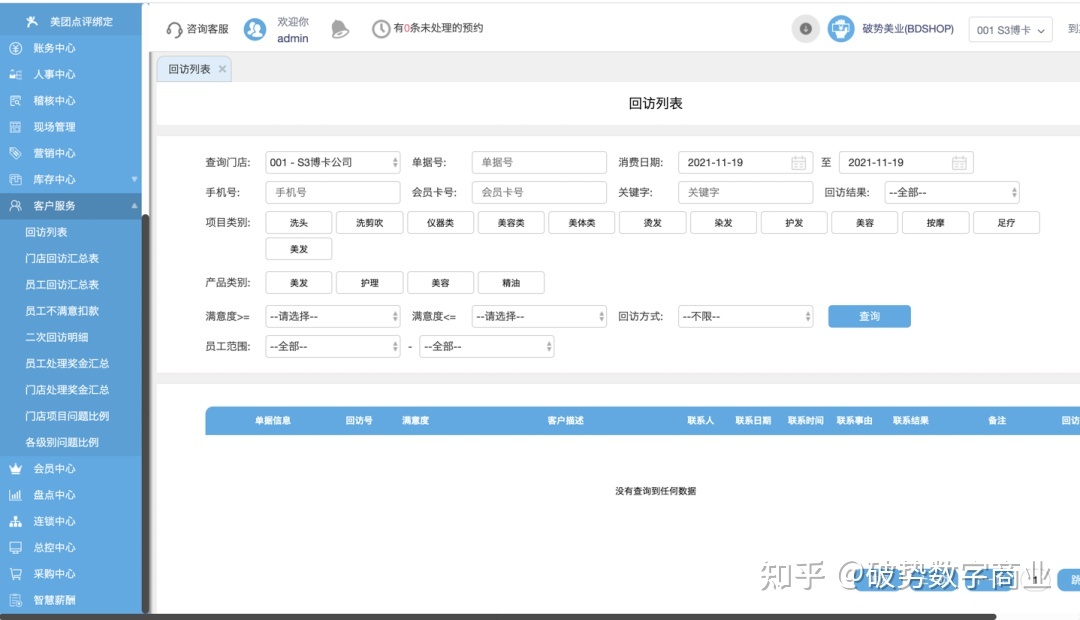The width and height of the screenshot is (1080, 620).
Task: Click the pending appointments clock icon
Action: click(x=381, y=29)
